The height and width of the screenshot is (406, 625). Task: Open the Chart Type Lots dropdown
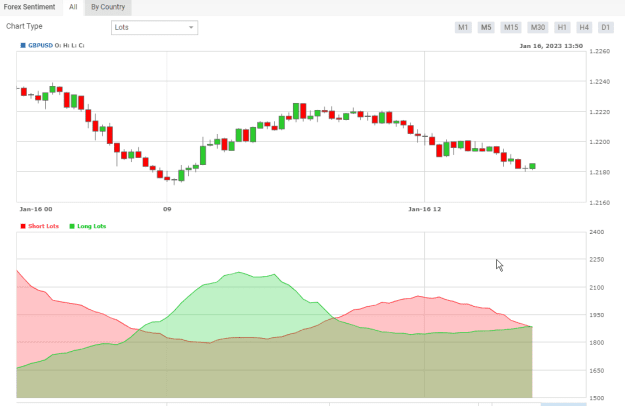tap(154, 27)
